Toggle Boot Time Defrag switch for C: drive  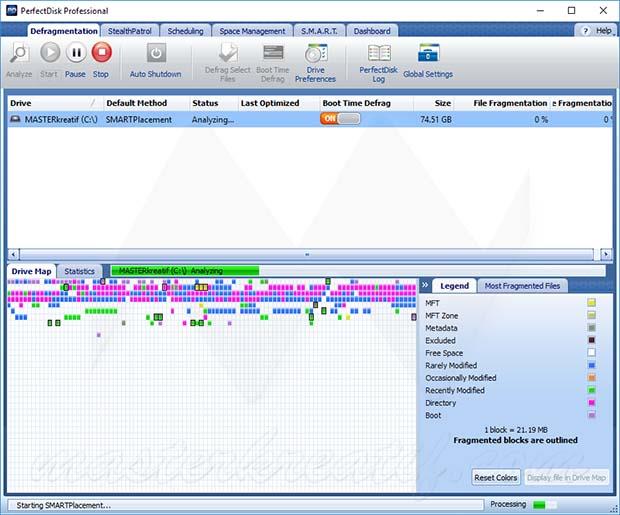tap(340, 119)
